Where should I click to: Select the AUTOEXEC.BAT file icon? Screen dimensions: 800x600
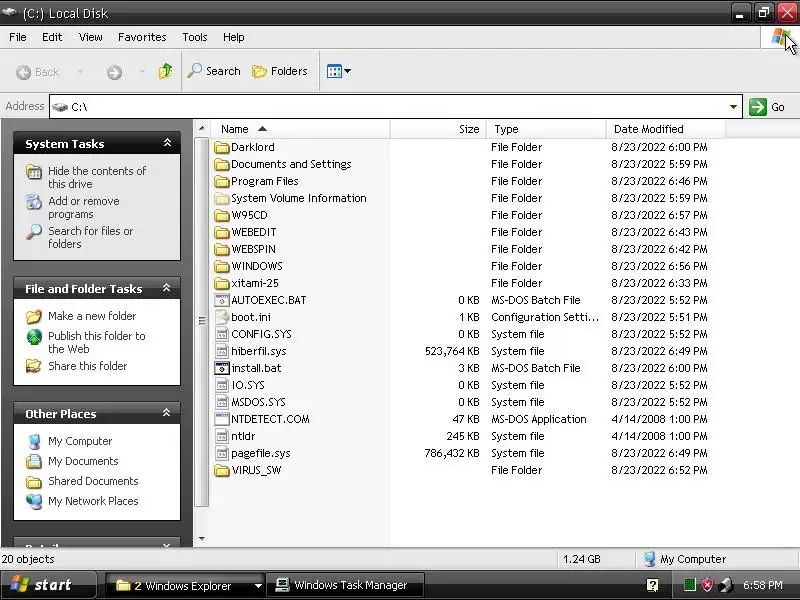tap(221, 300)
